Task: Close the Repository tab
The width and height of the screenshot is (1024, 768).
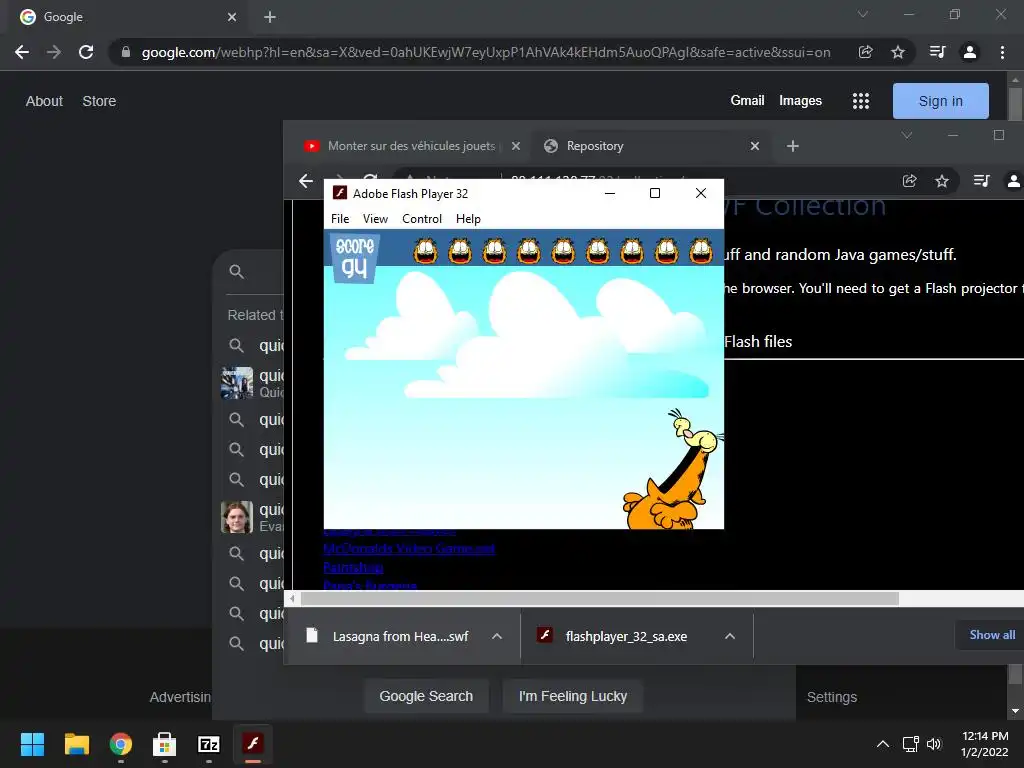Action: (x=755, y=146)
